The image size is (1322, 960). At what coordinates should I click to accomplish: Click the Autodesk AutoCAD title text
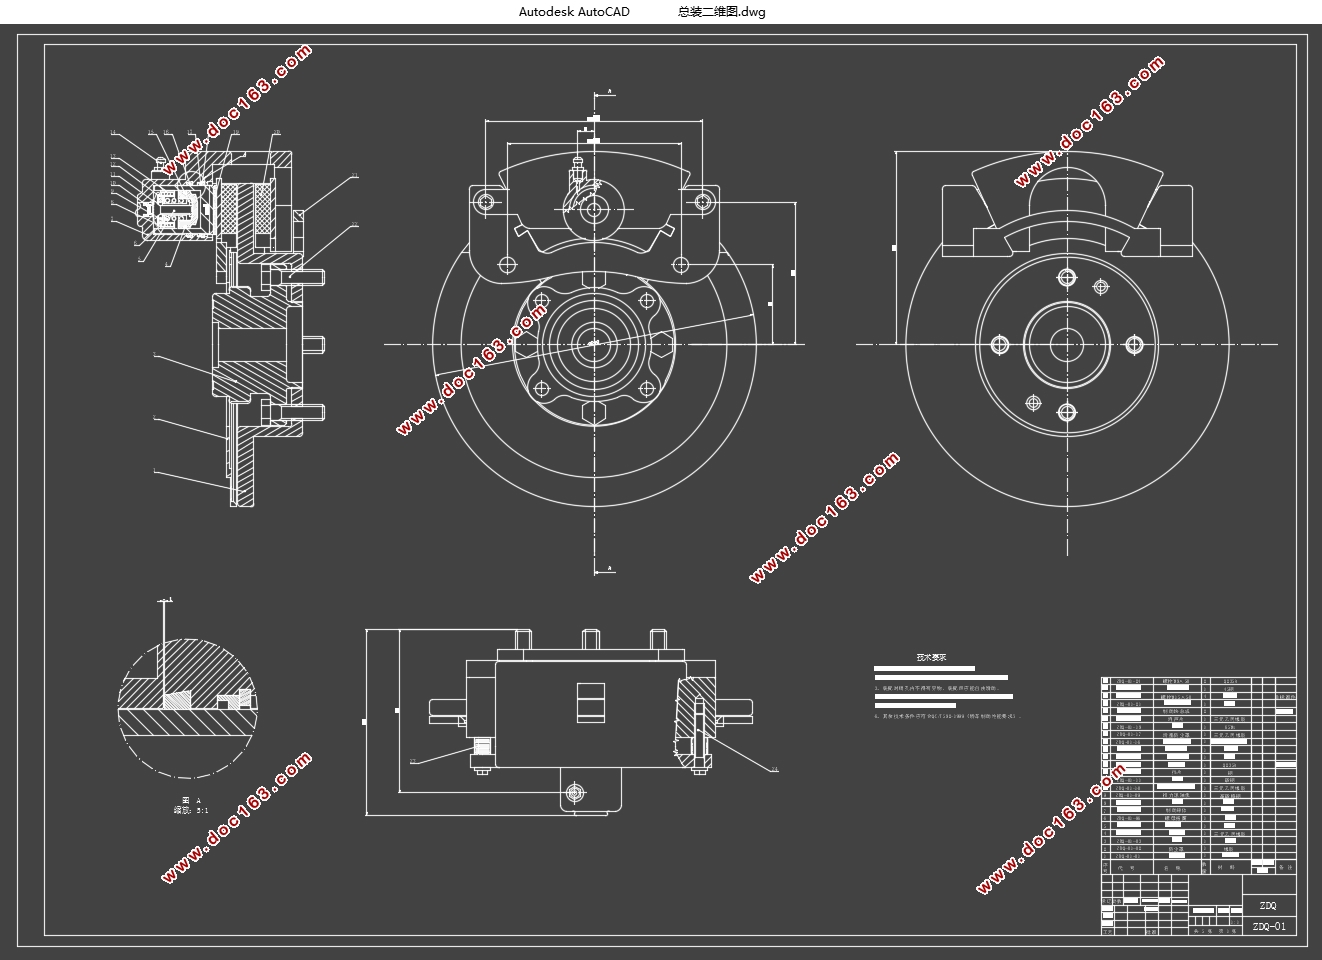pyautogui.click(x=574, y=12)
